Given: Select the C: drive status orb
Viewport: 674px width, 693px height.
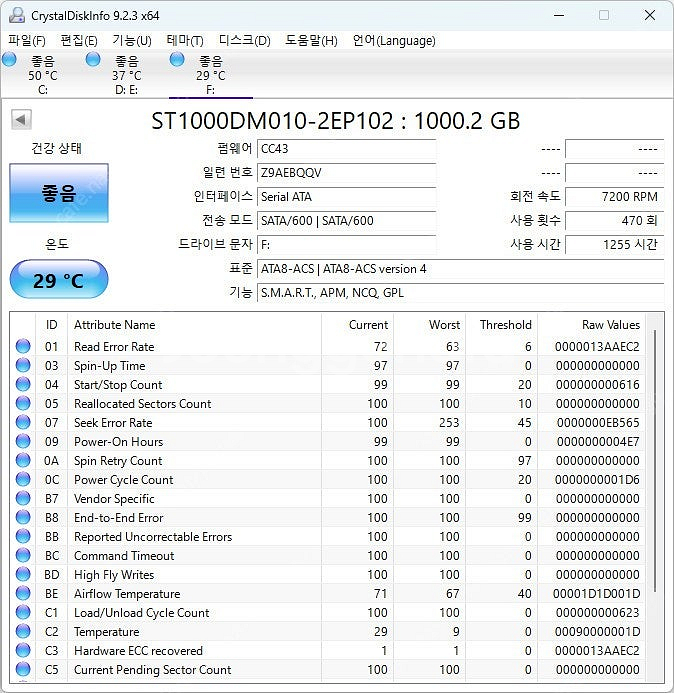Looking at the screenshot, I should (9, 59).
